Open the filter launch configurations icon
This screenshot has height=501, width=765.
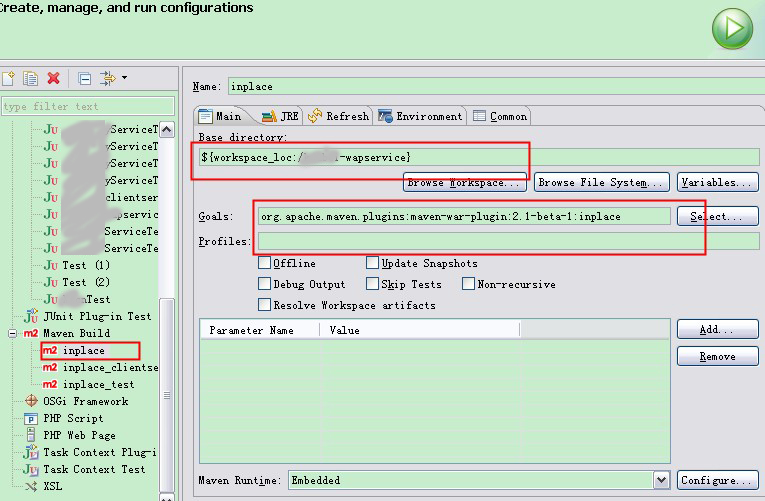click(x=107, y=78)
